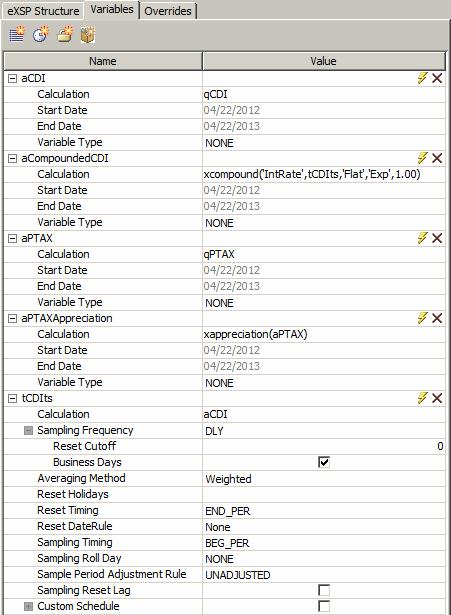
Task: Click the Value column header
Action: pos(324,61)
